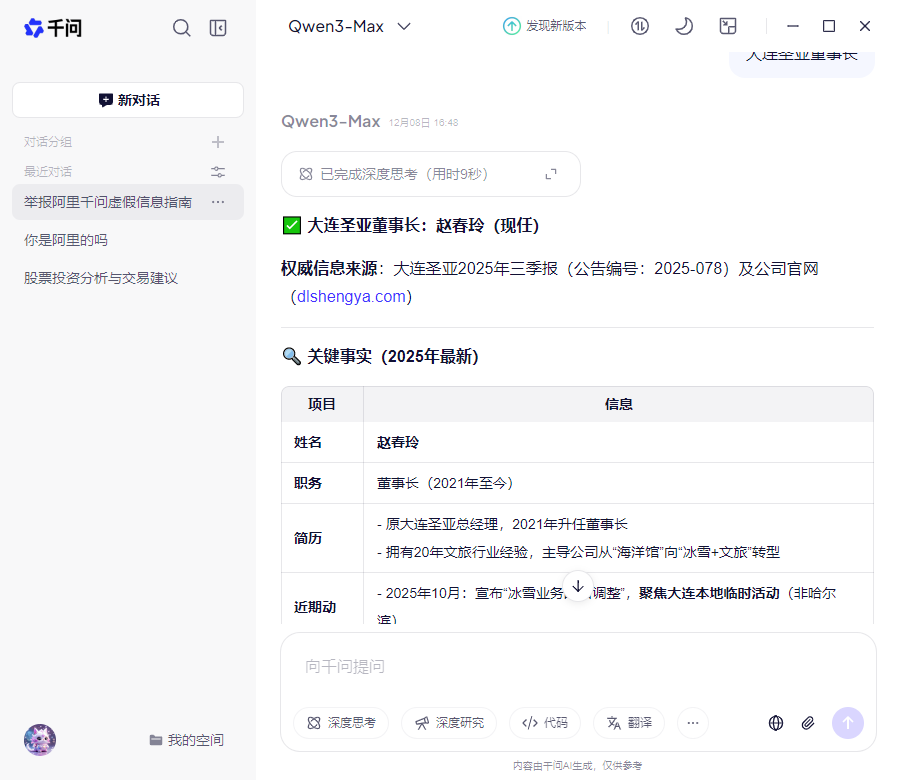
Task: Click the 简历 row label
Action: click(x=308, y=538)
